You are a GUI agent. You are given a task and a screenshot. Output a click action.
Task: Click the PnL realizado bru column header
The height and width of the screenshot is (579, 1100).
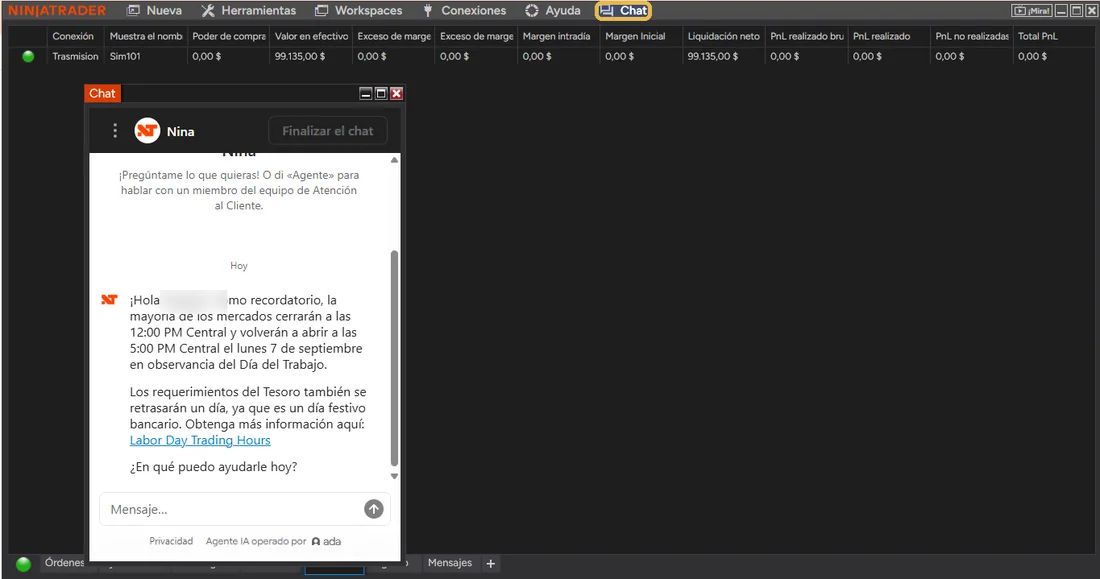[807, 36]
